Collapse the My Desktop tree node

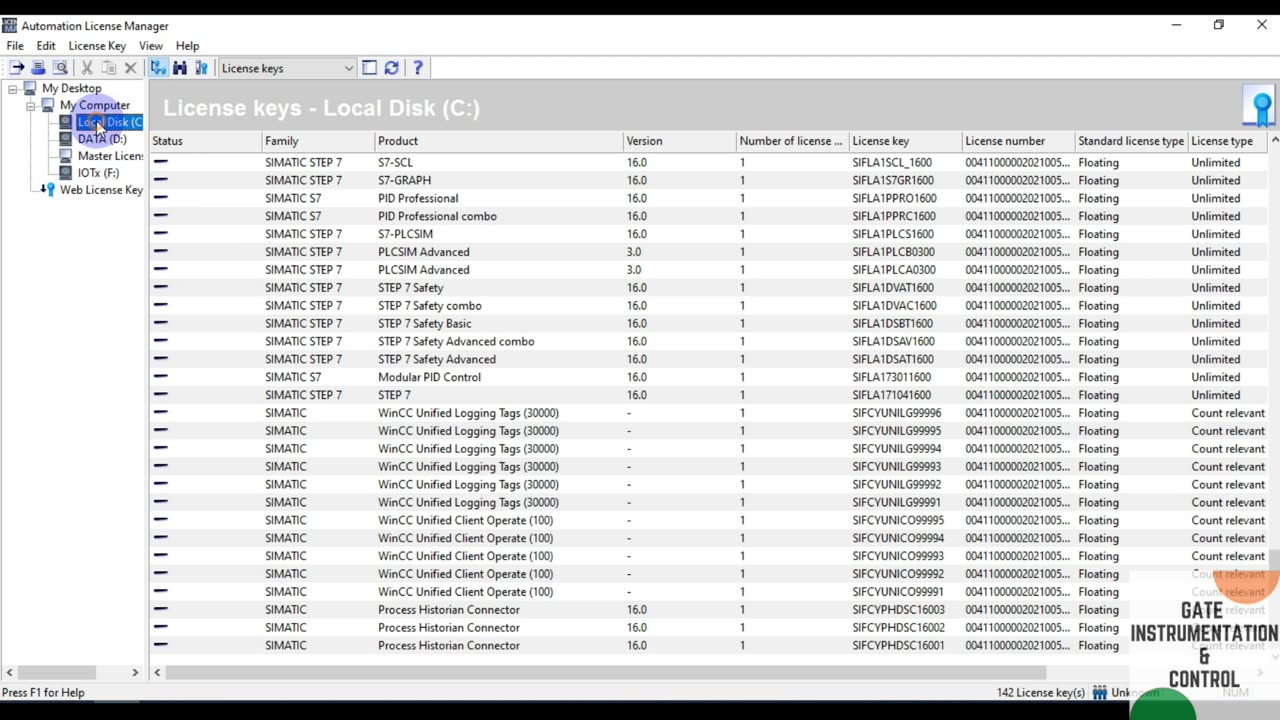click(x=12, y=88)
